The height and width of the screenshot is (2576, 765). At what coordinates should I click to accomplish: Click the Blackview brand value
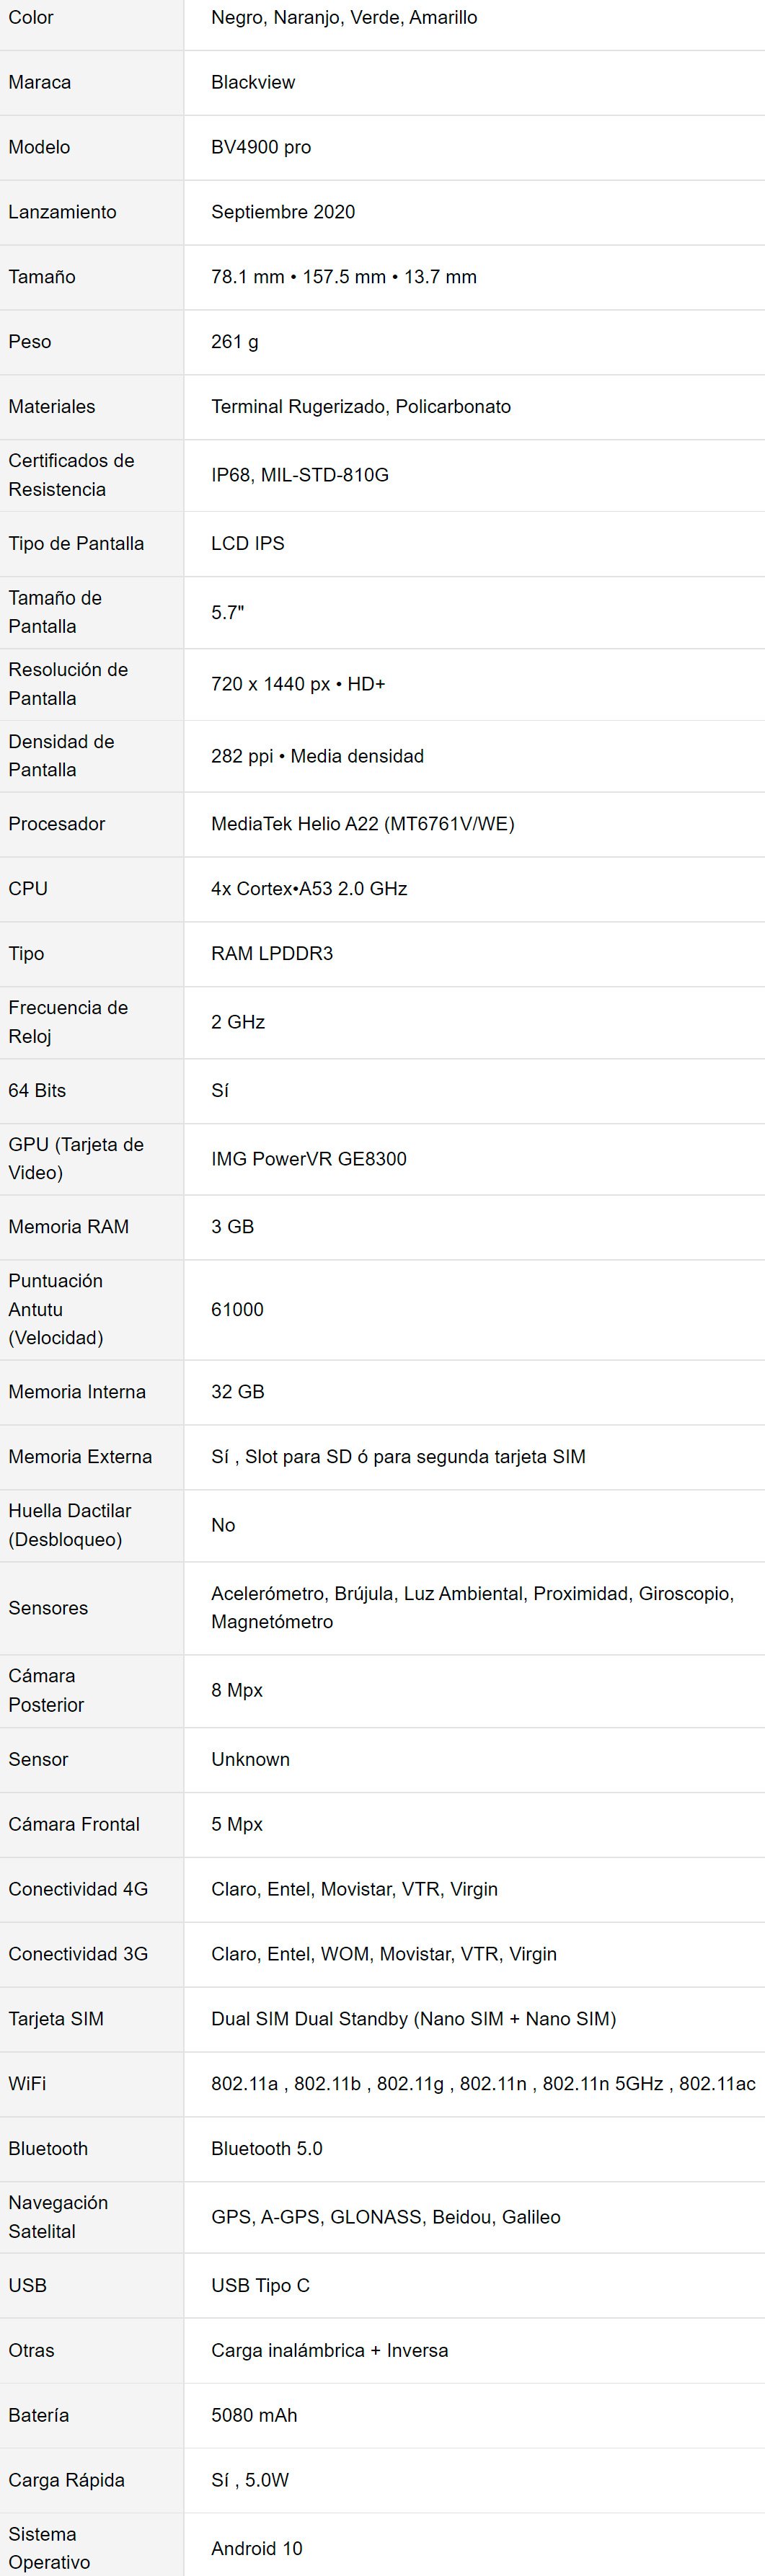click(x=253, y=82)
